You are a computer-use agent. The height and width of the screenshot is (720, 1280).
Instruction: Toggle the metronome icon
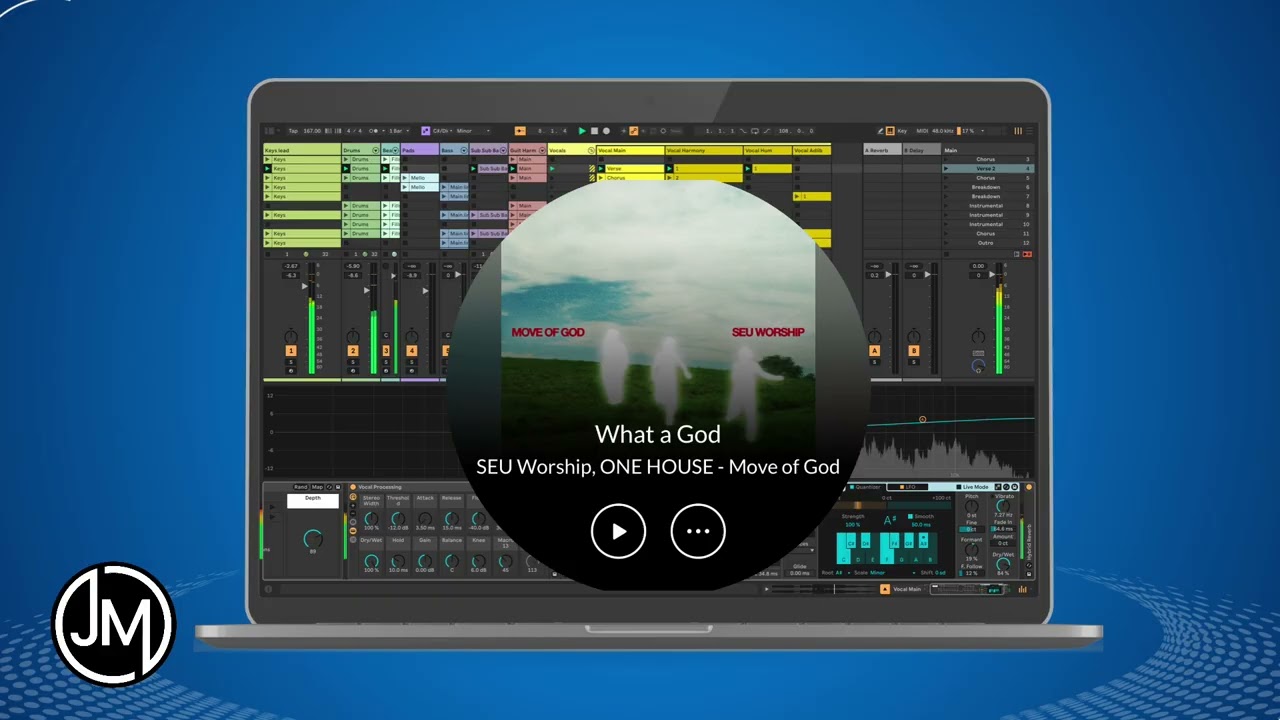point(373,131)
